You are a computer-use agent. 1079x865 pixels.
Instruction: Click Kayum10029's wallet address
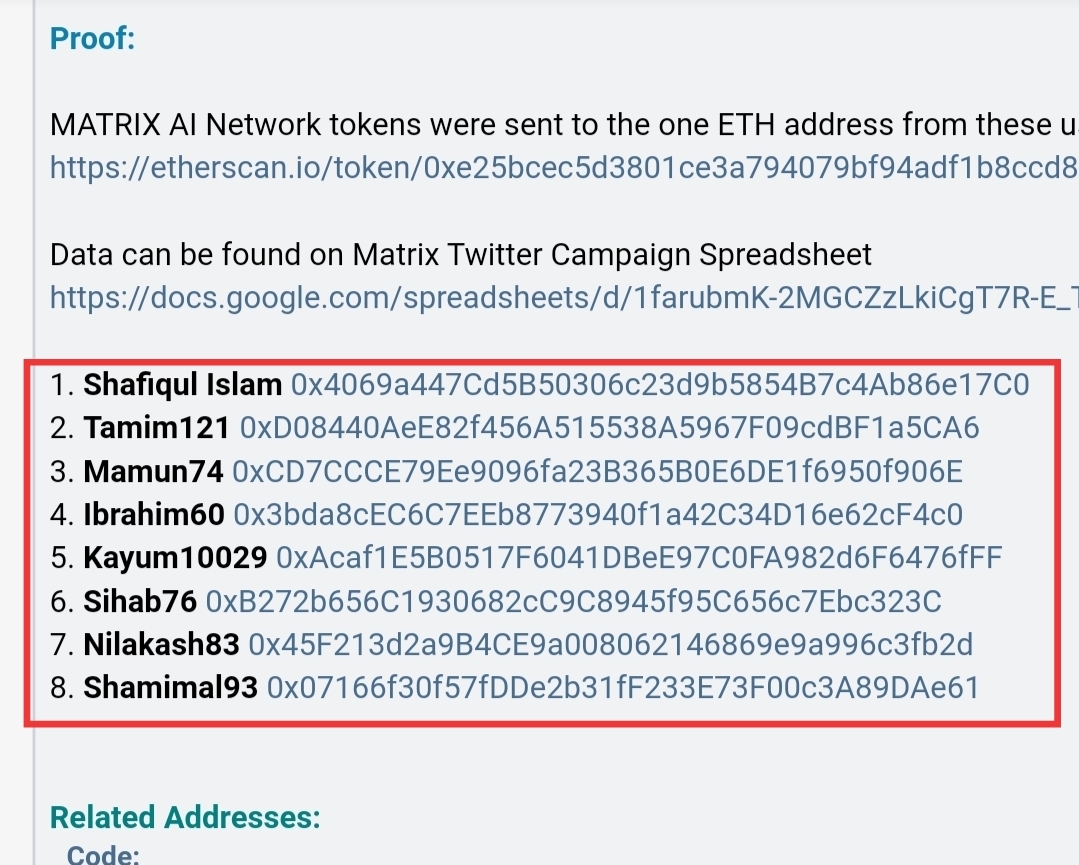coord(639,557)
